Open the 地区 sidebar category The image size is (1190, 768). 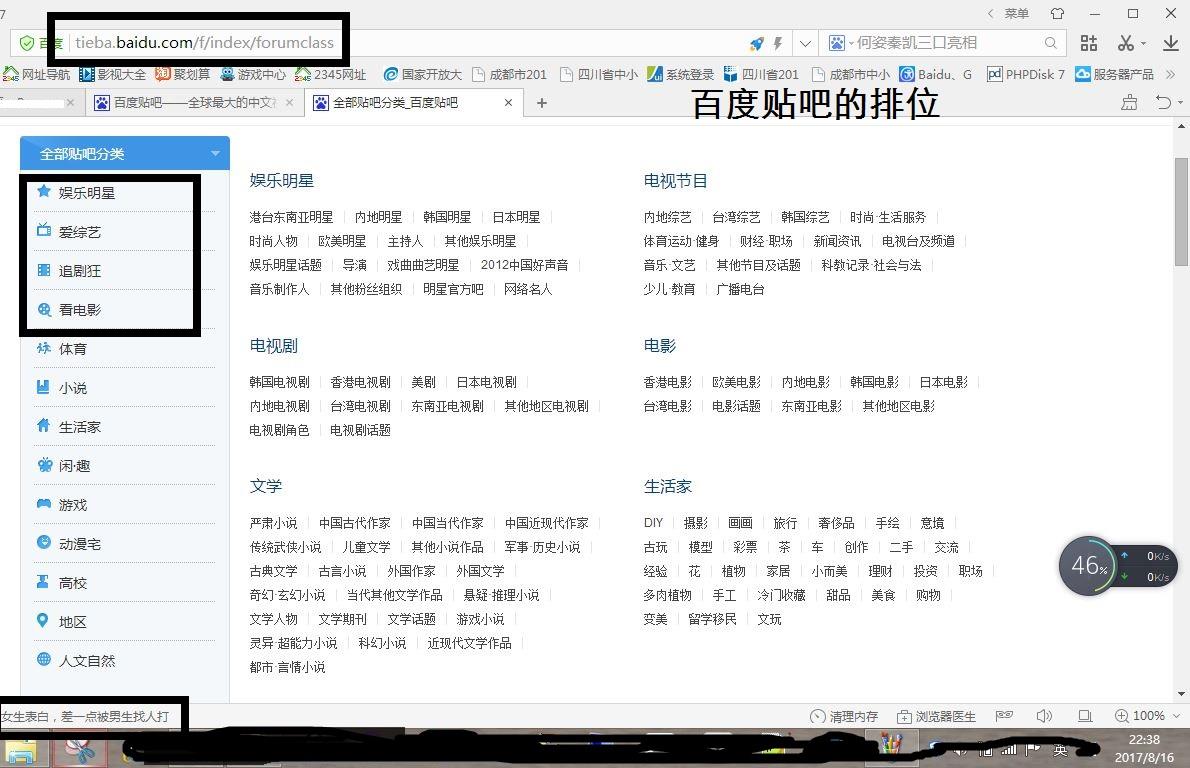73,622
